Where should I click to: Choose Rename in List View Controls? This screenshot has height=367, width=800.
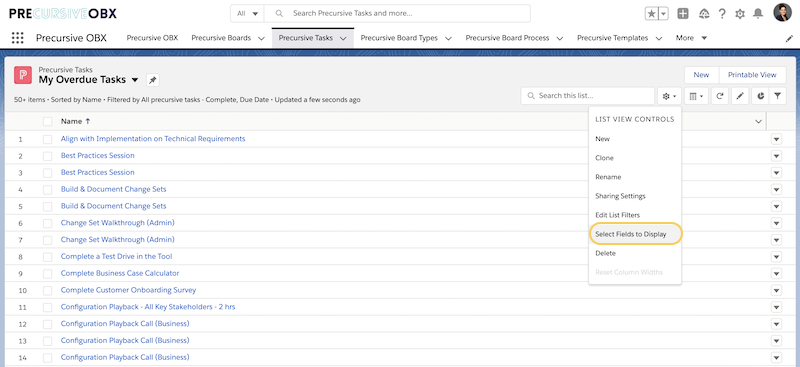tap(635, 177)
